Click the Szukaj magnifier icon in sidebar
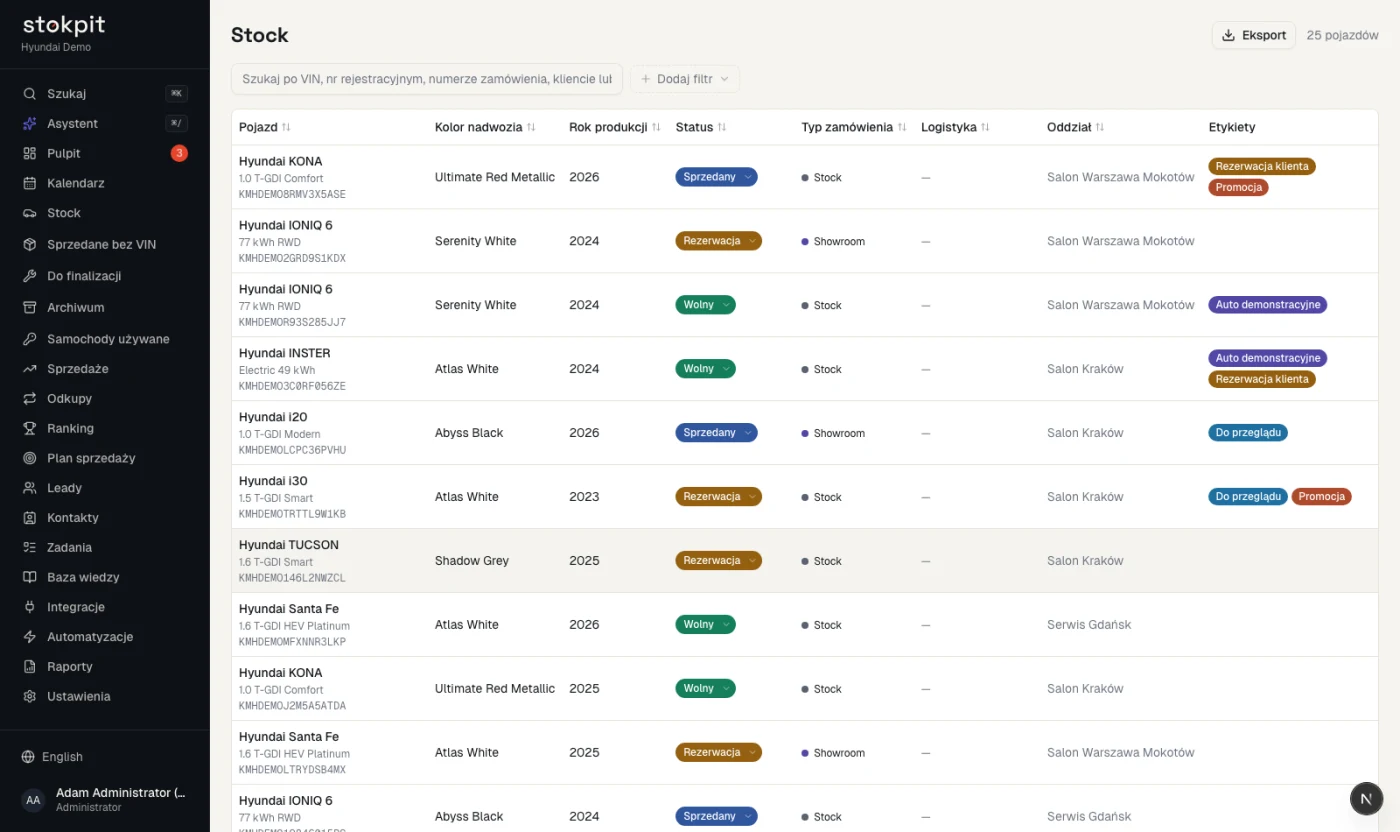This screenshot has height=832, width=1400. (x=29, y=94)
